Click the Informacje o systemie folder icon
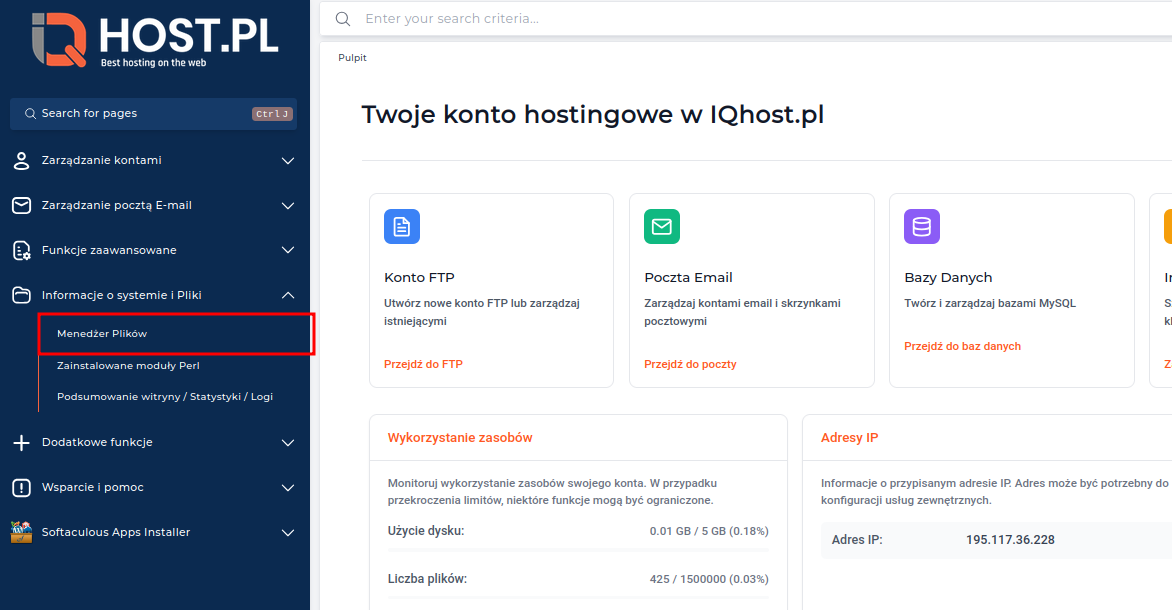 click(x=21, y=295)
